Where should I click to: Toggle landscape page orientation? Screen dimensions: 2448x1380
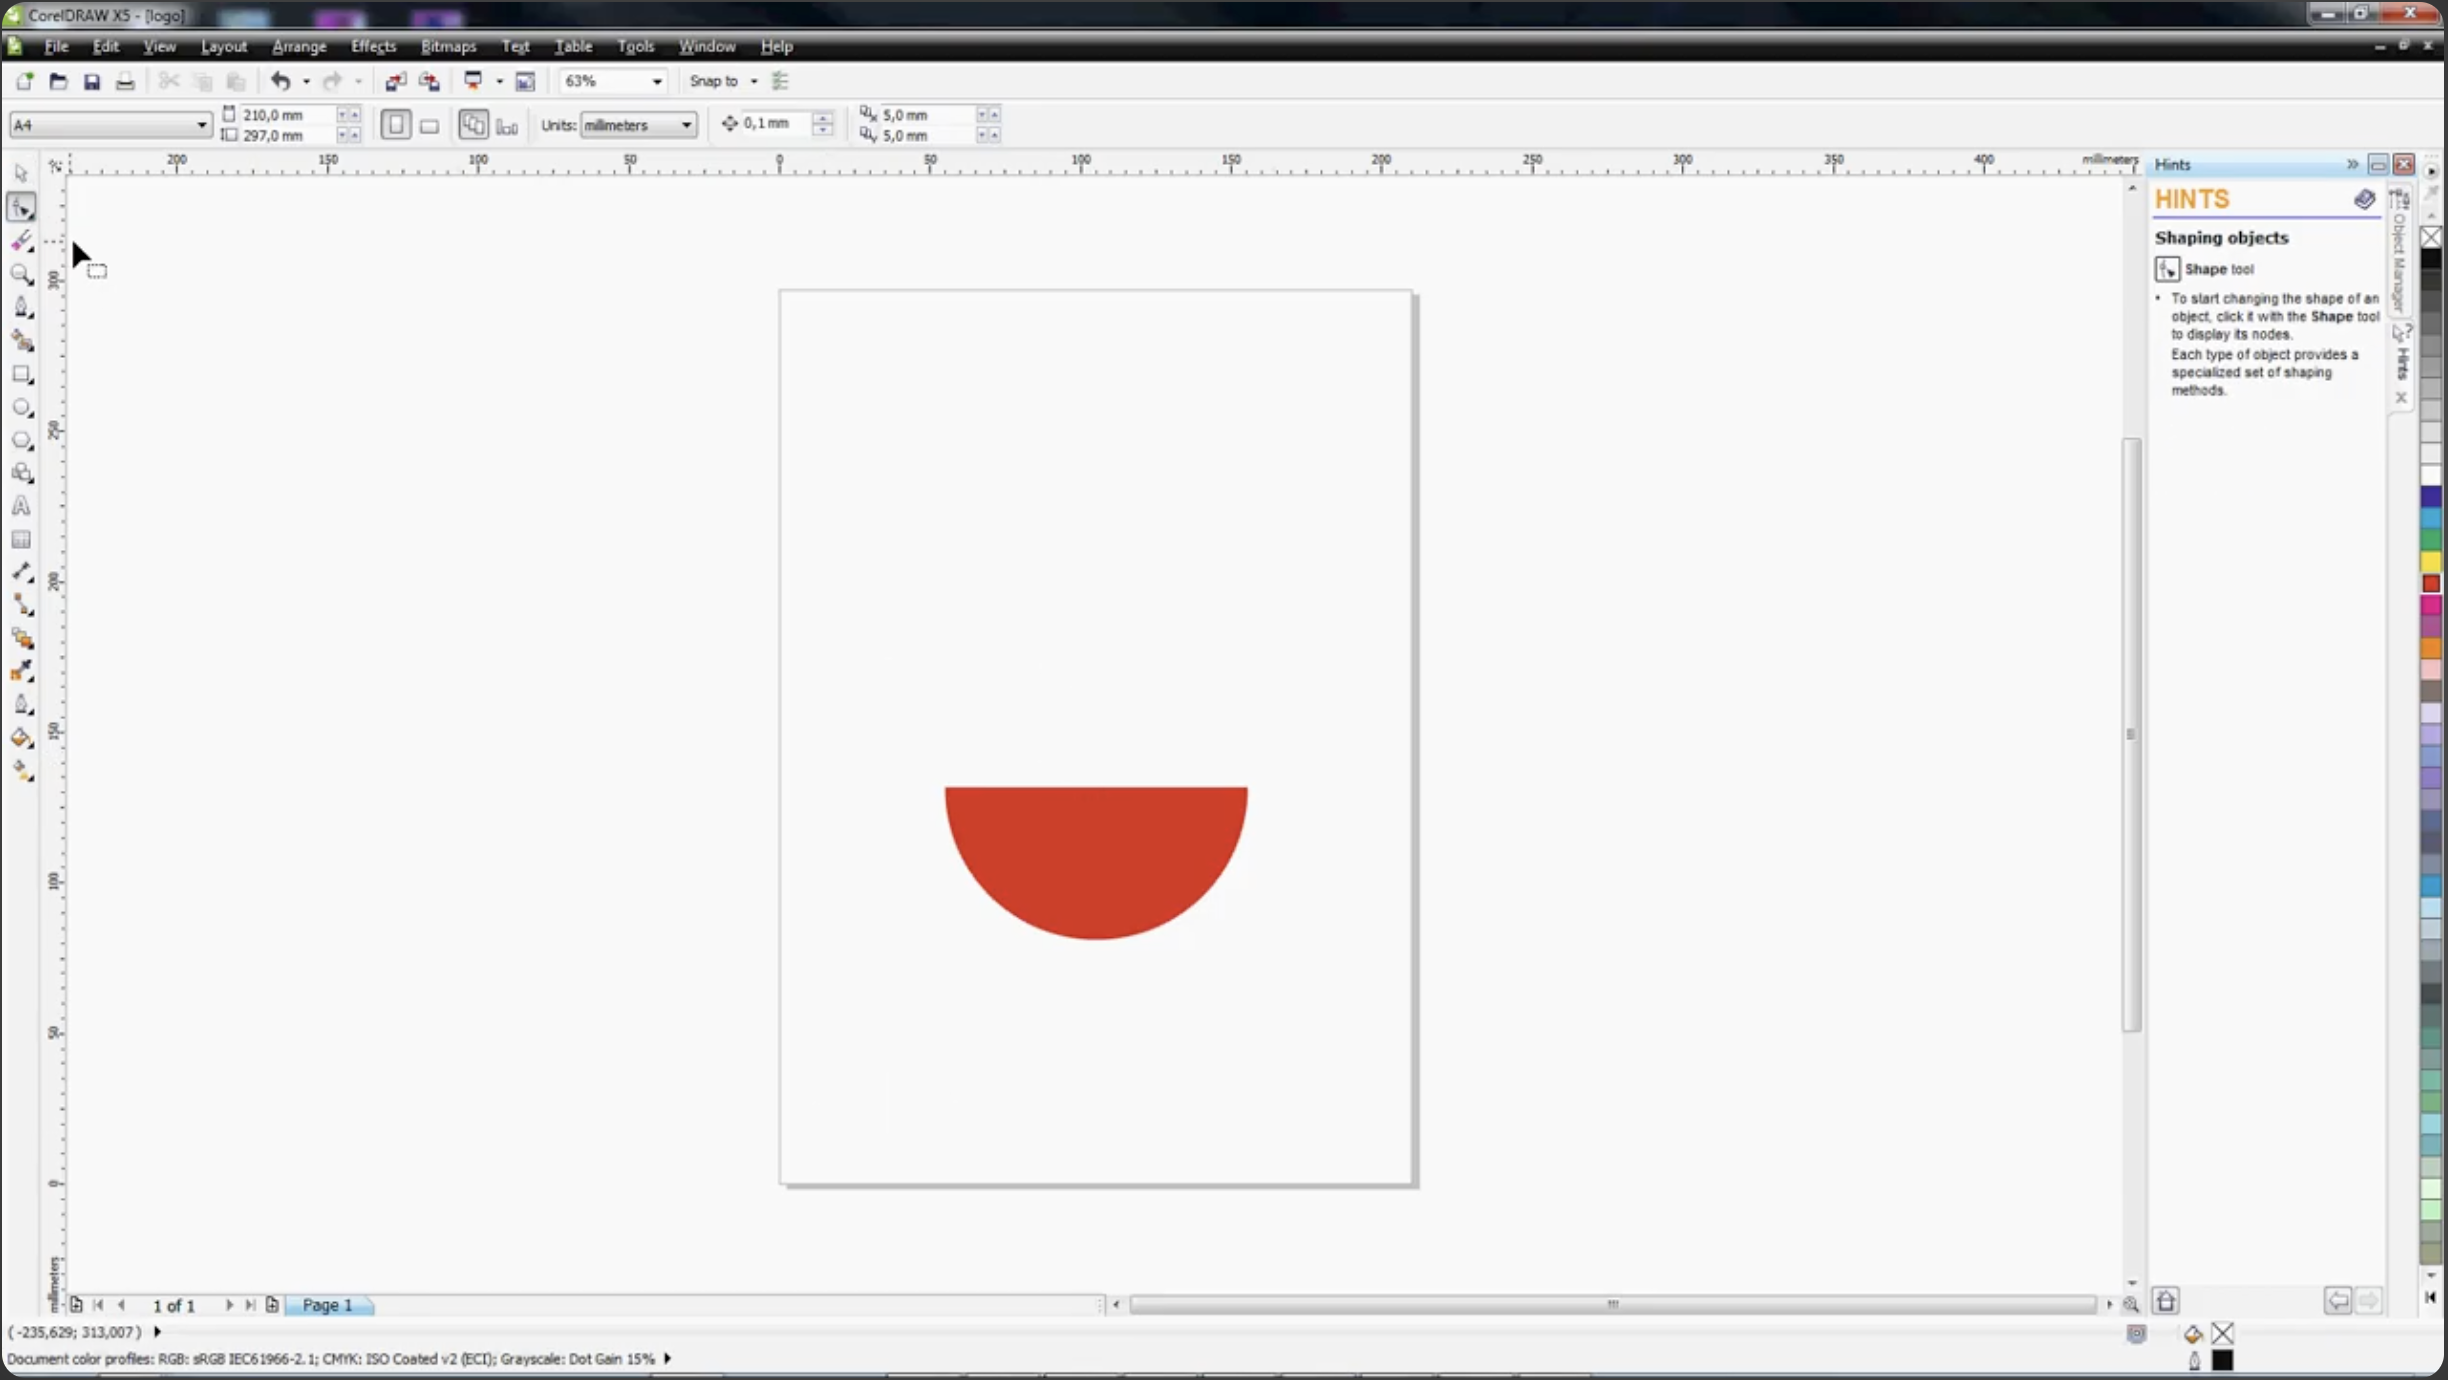tap(430, 124)
